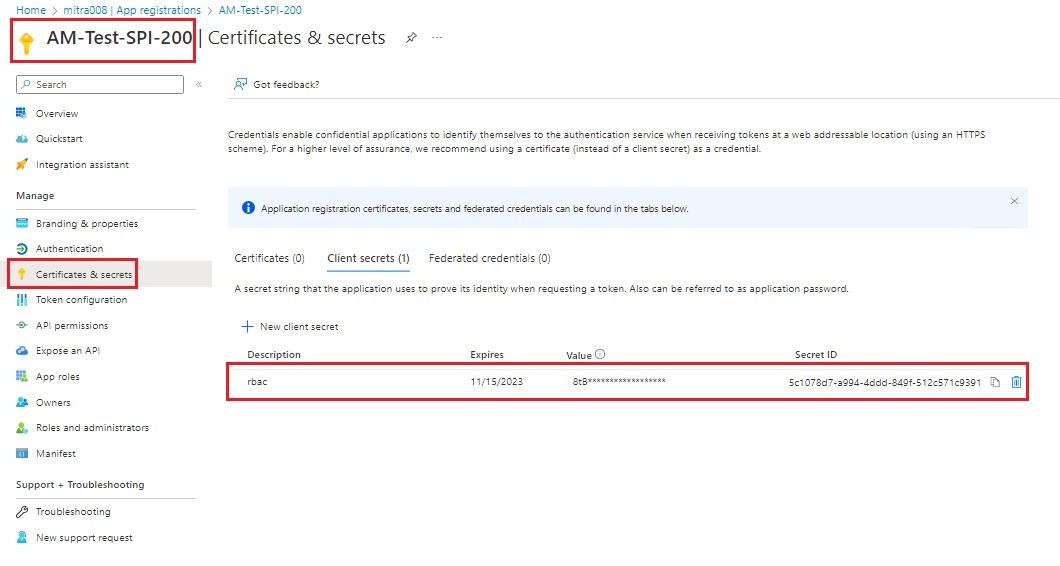Click the Got feedback? button
The height and width of the screenshot is (566, 1060).
click(276, 85)
